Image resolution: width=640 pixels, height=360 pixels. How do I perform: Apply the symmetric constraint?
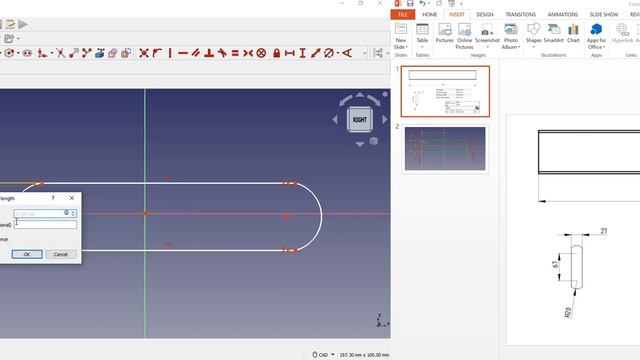point(248,53)
